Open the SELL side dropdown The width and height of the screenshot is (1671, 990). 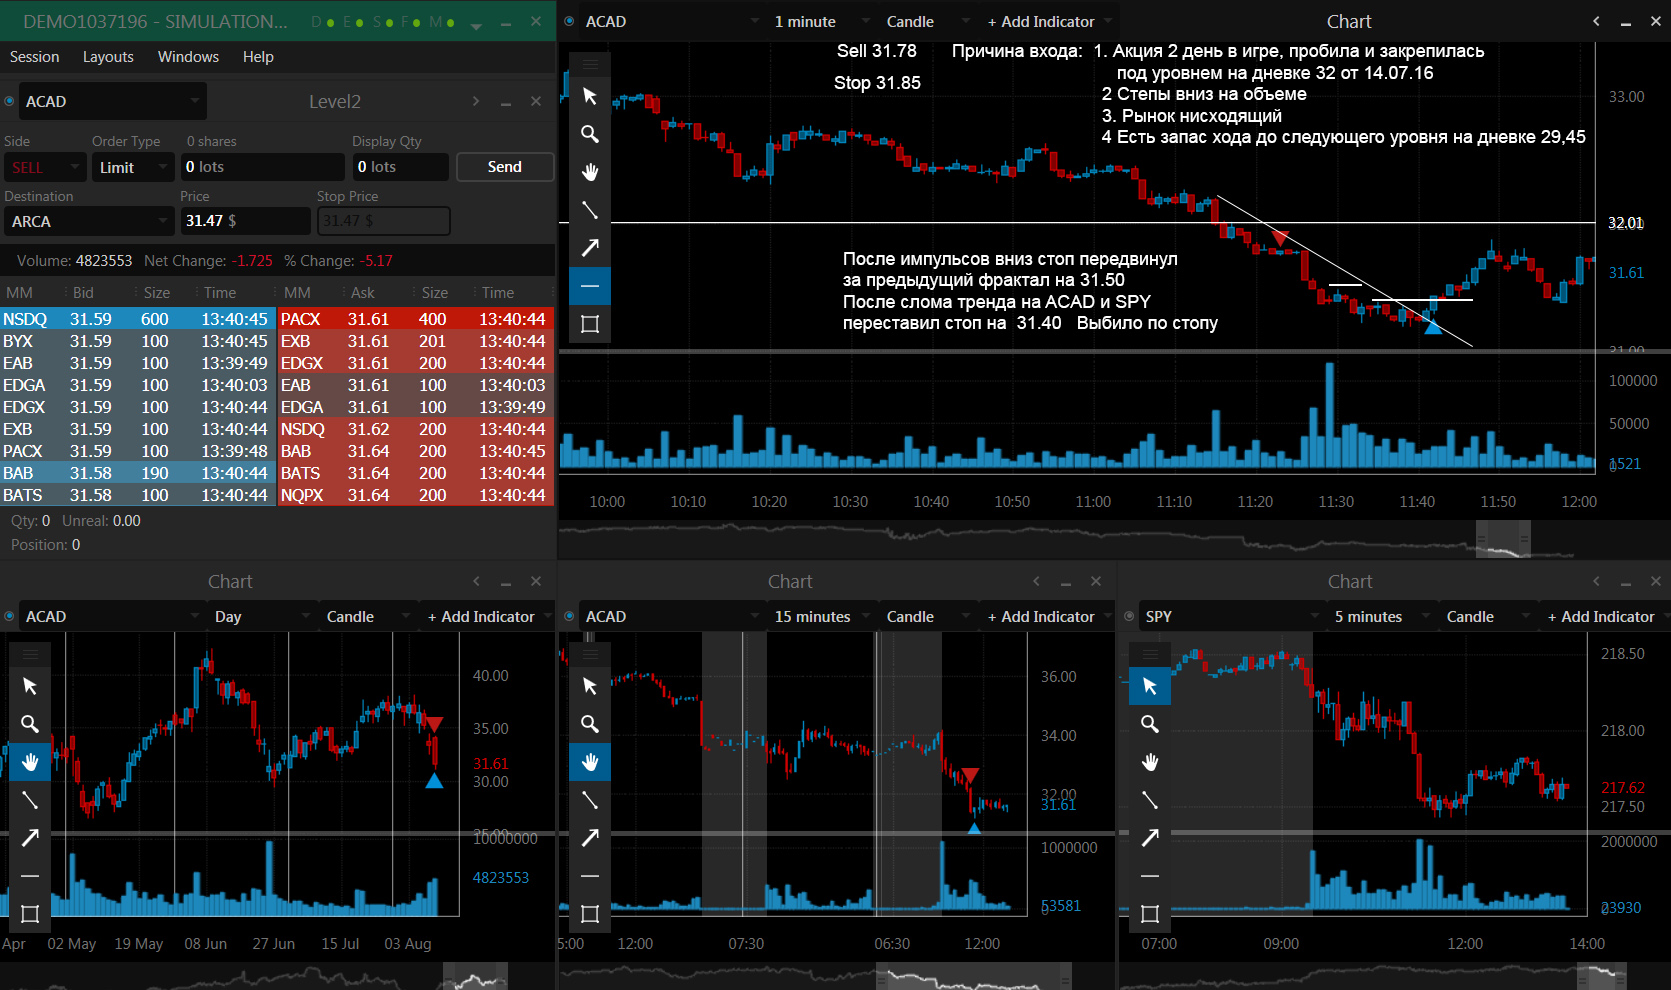(x=45, y=167)
